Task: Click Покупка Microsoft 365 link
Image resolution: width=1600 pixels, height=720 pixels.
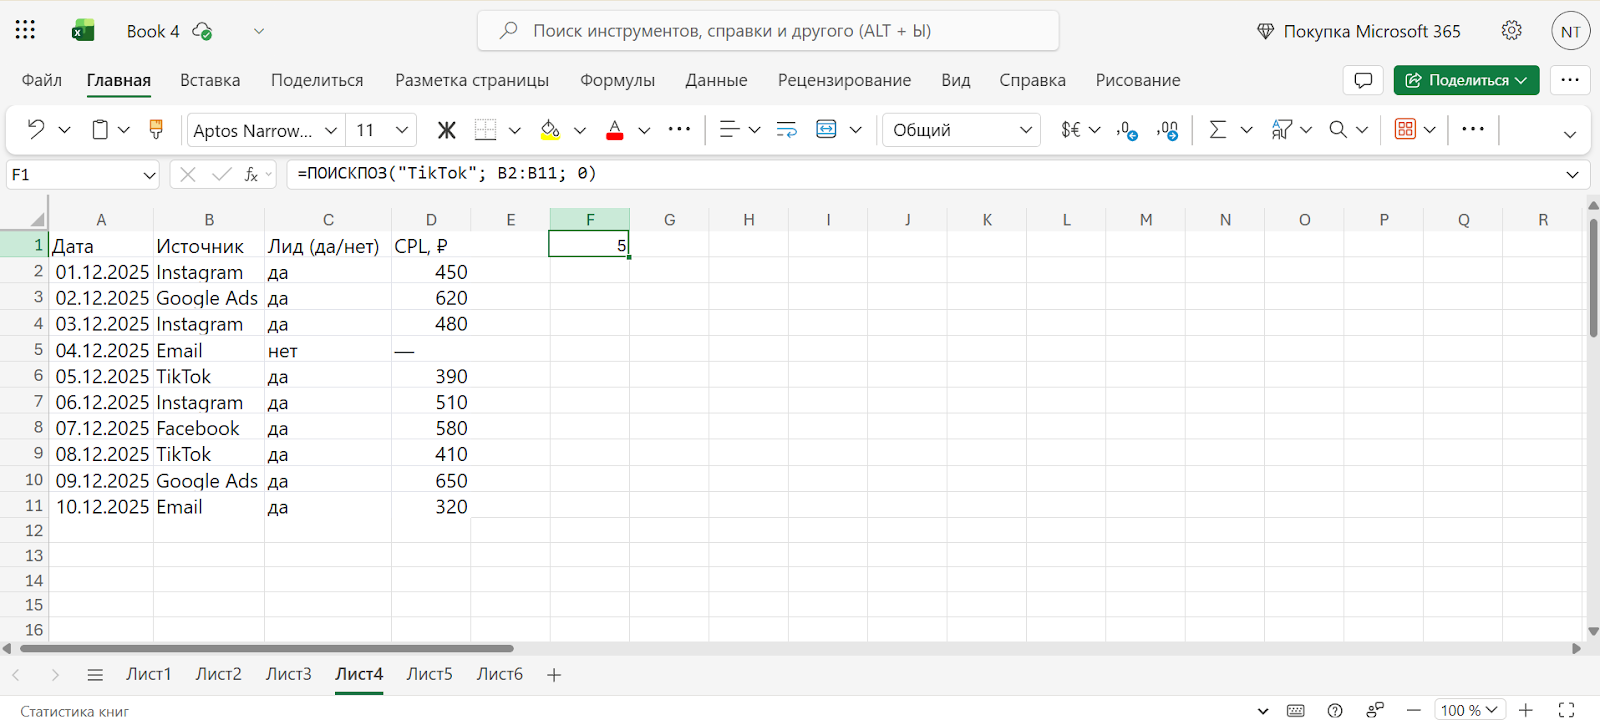Action: pyautogui.click(x=1359, y=31)
